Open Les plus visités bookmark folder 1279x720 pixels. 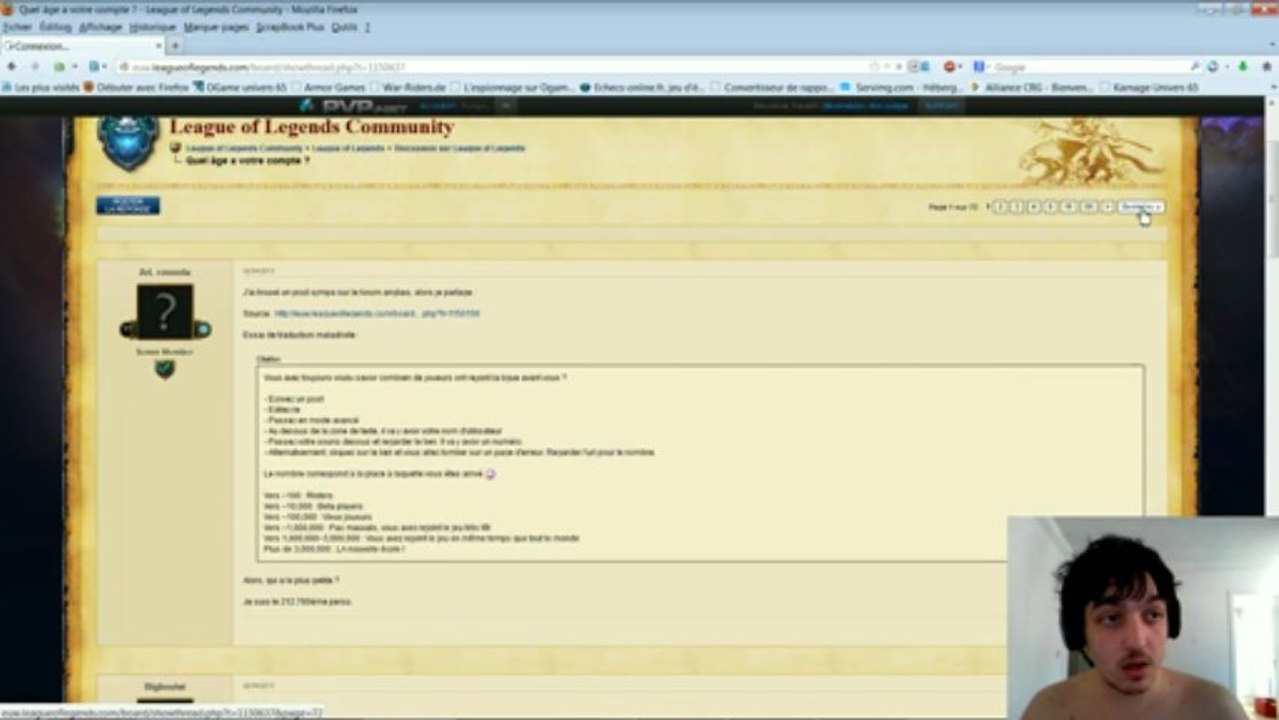[41, 88]
